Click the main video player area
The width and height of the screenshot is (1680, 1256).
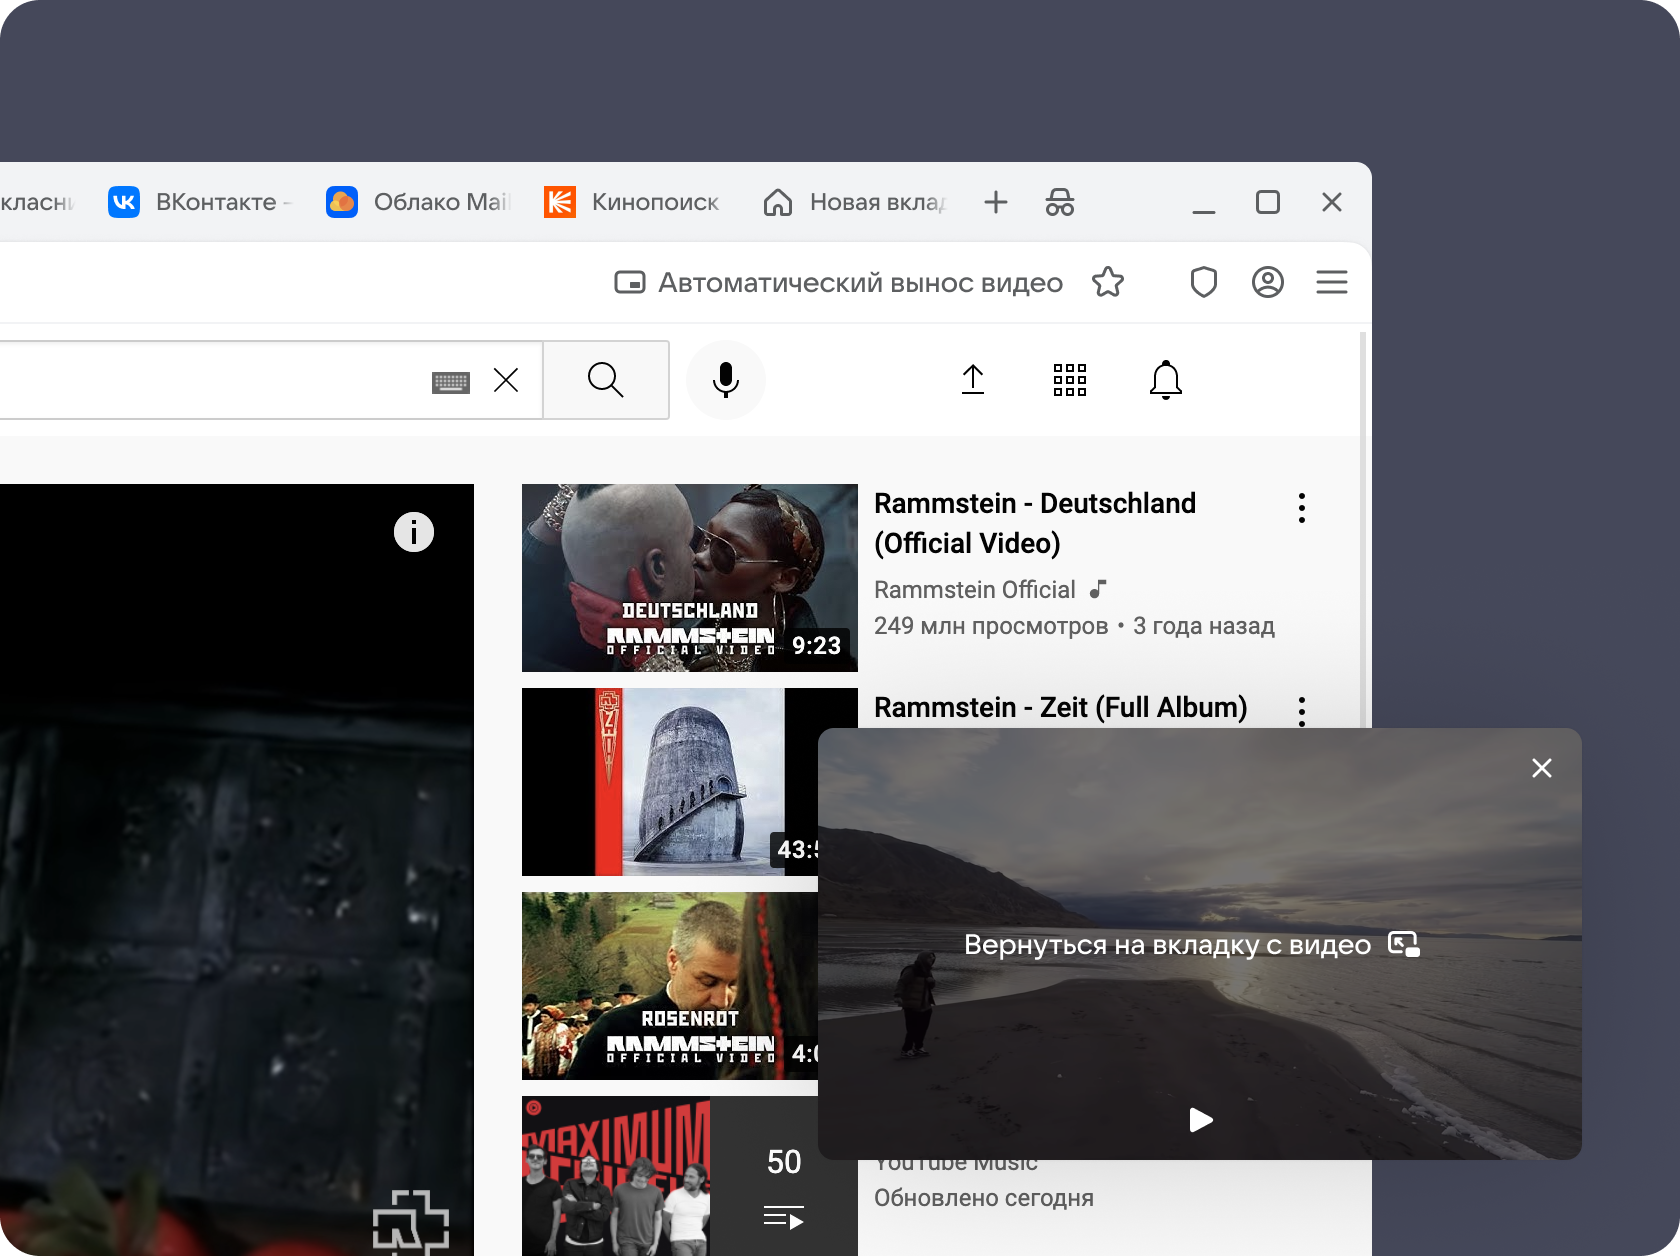(236, 870)
